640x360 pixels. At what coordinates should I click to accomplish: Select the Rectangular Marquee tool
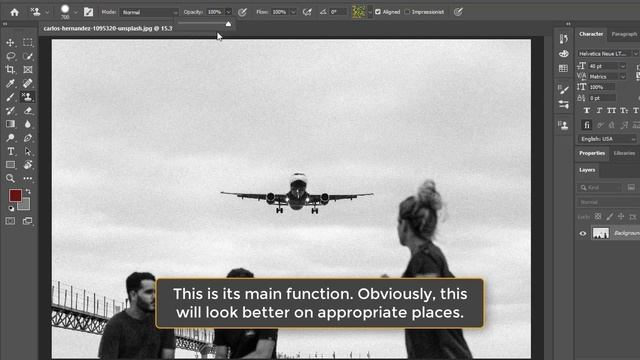click(28, 42)
